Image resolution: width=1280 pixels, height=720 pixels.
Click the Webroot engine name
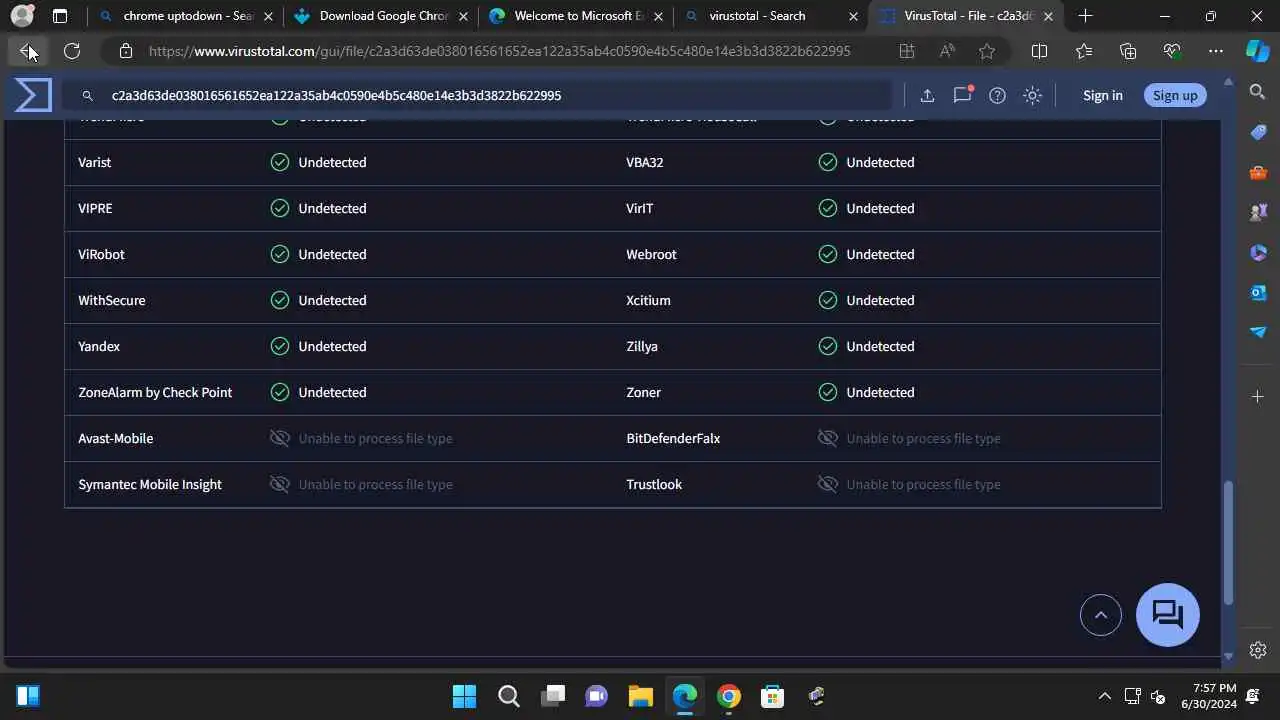pos(651,254)
